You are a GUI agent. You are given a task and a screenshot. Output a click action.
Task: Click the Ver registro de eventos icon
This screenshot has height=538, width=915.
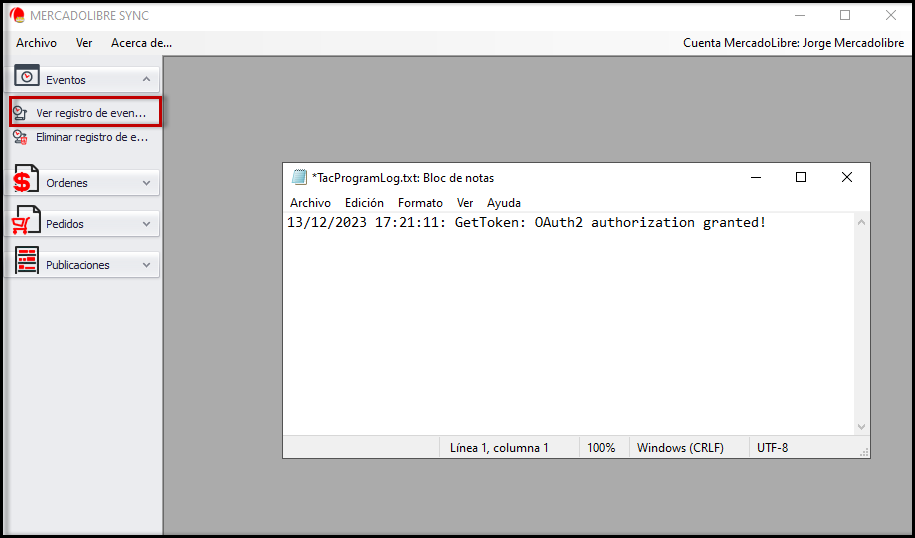20,112
